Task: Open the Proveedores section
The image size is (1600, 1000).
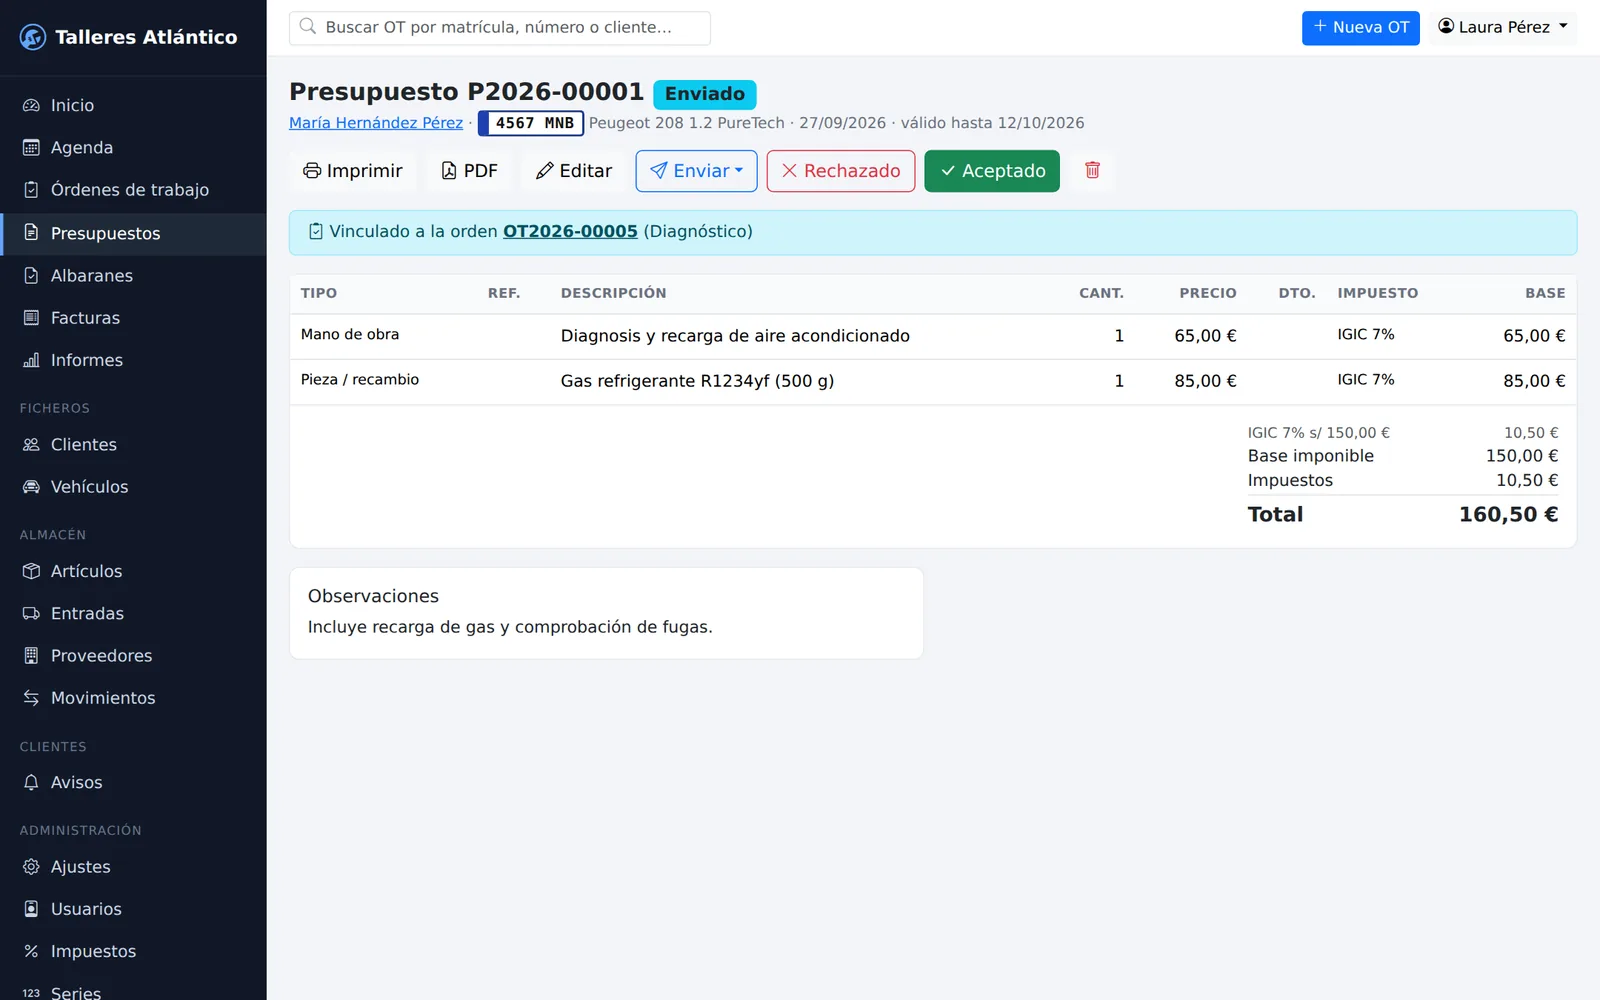Action: pos(133,655)
